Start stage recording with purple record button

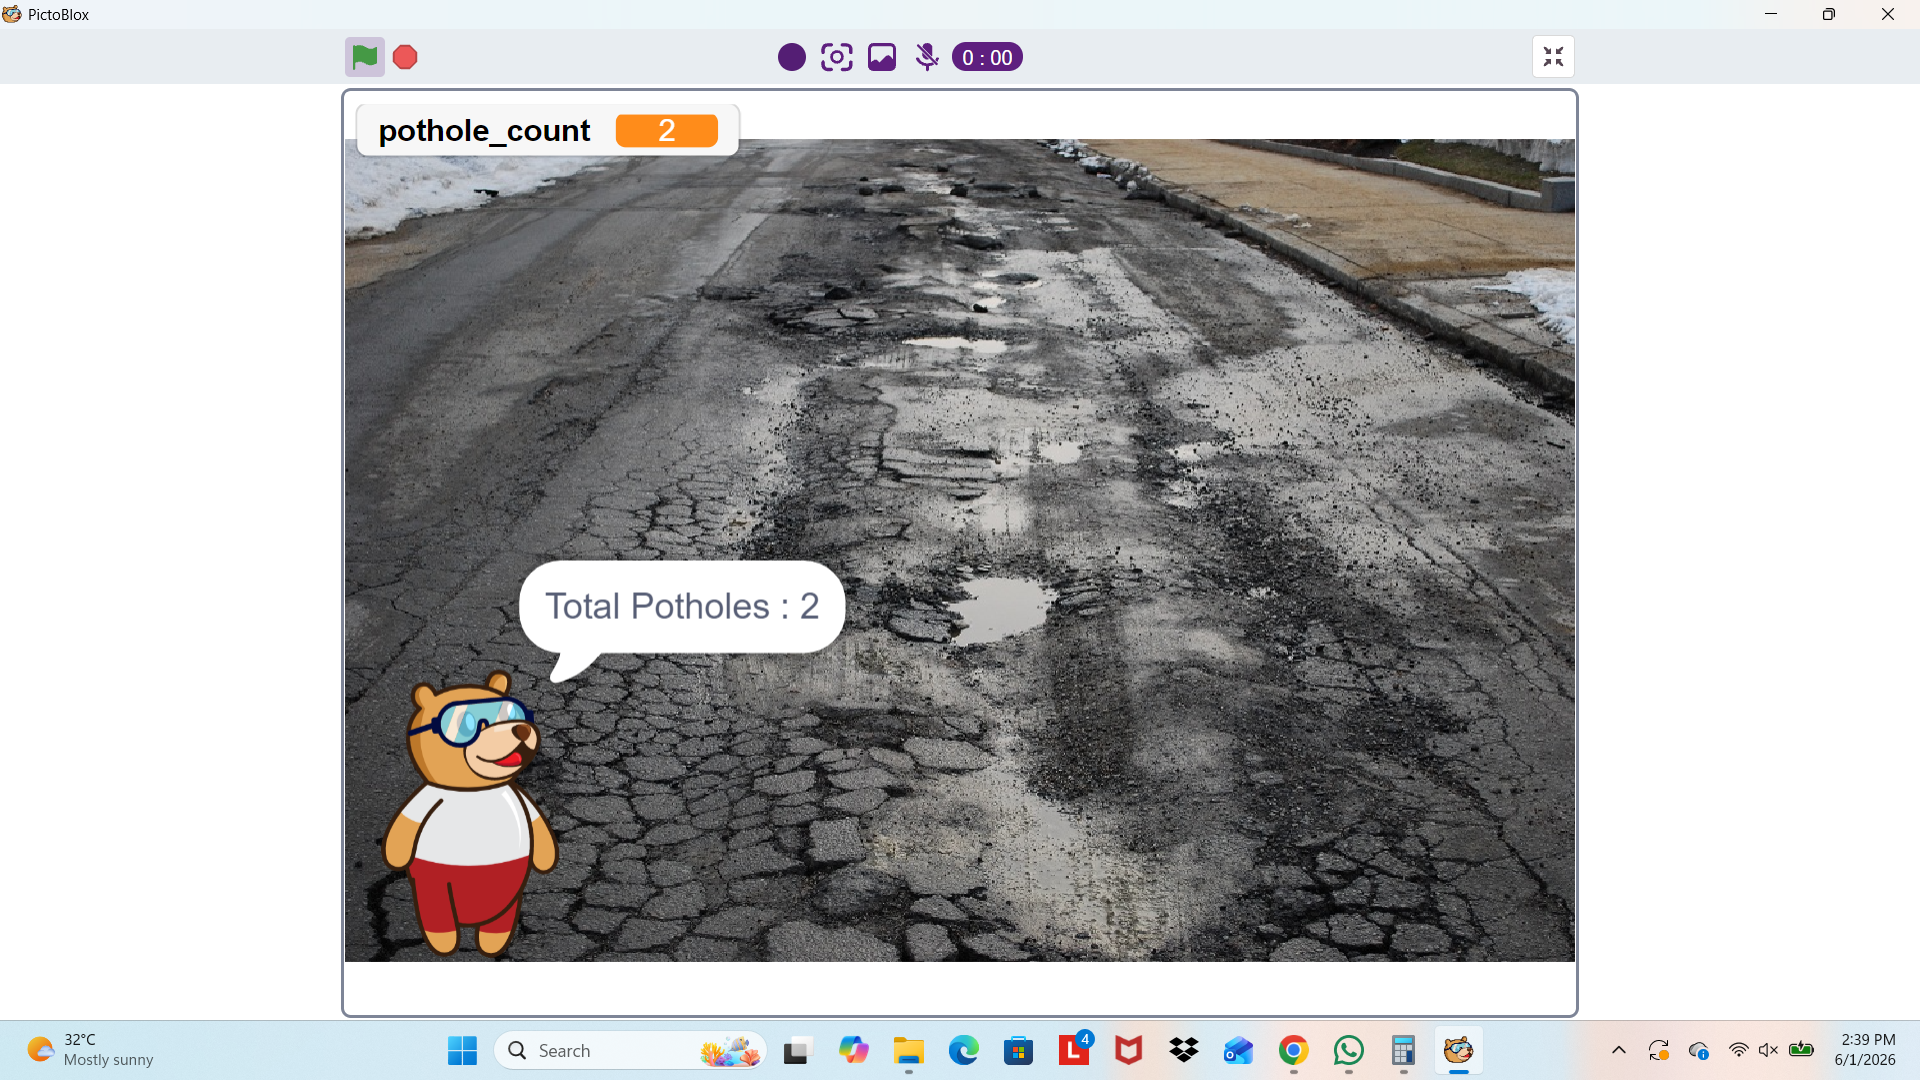click(792, 57)
